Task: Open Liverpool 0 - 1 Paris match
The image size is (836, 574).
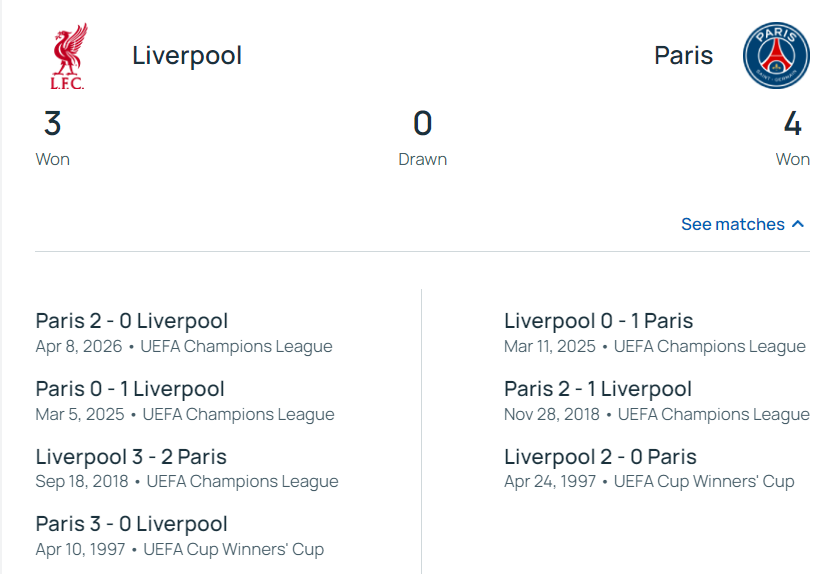Action: (x=598, y=321)
